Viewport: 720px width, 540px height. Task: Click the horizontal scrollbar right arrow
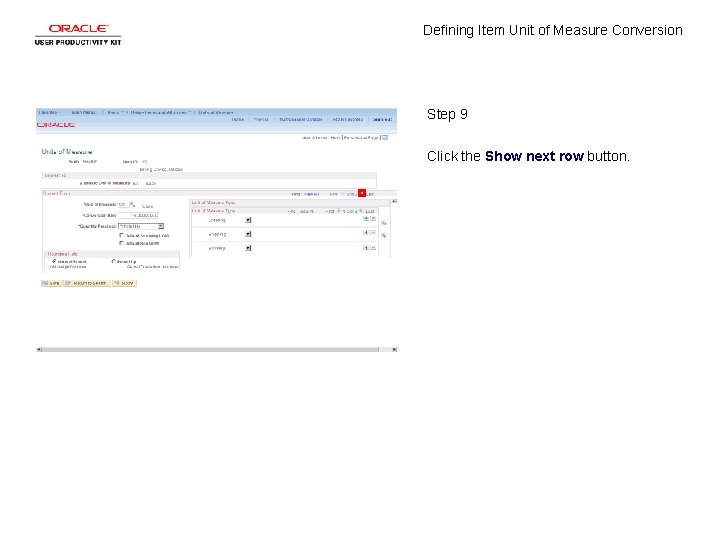point(394,349)
